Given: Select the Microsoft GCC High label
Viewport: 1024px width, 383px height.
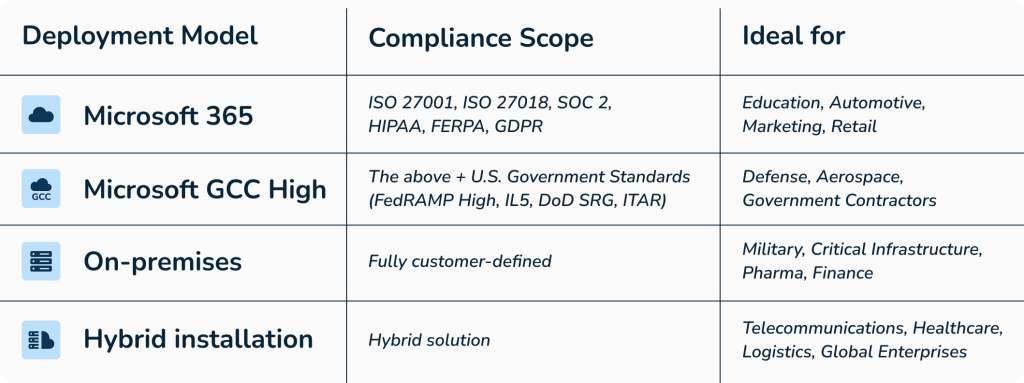Looking at the screenshot, I should click(205, 190).
